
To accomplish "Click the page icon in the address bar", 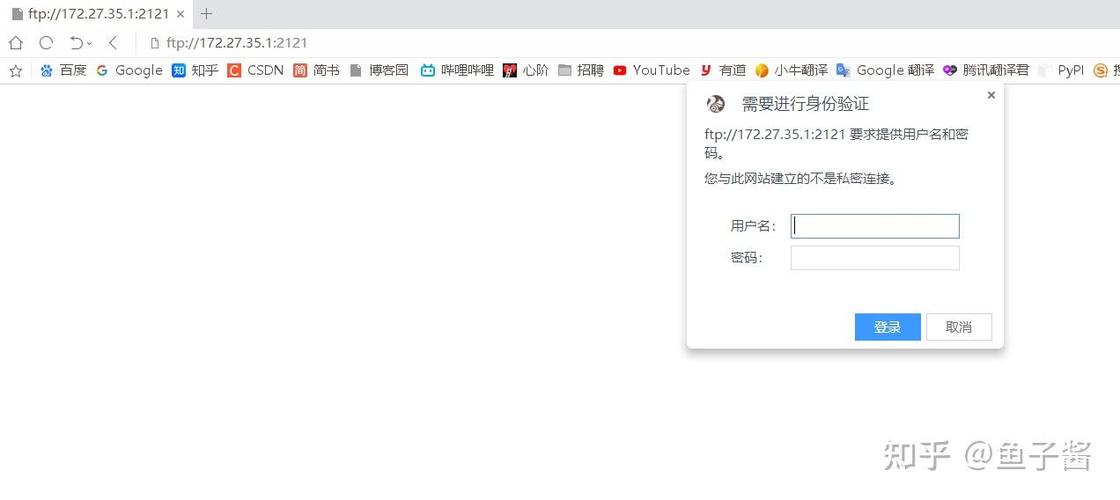I will point(154,43).
